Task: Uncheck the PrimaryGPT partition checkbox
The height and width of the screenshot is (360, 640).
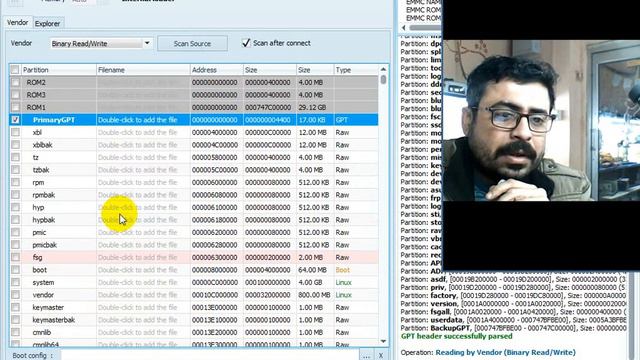Action: tap(15, 120)
